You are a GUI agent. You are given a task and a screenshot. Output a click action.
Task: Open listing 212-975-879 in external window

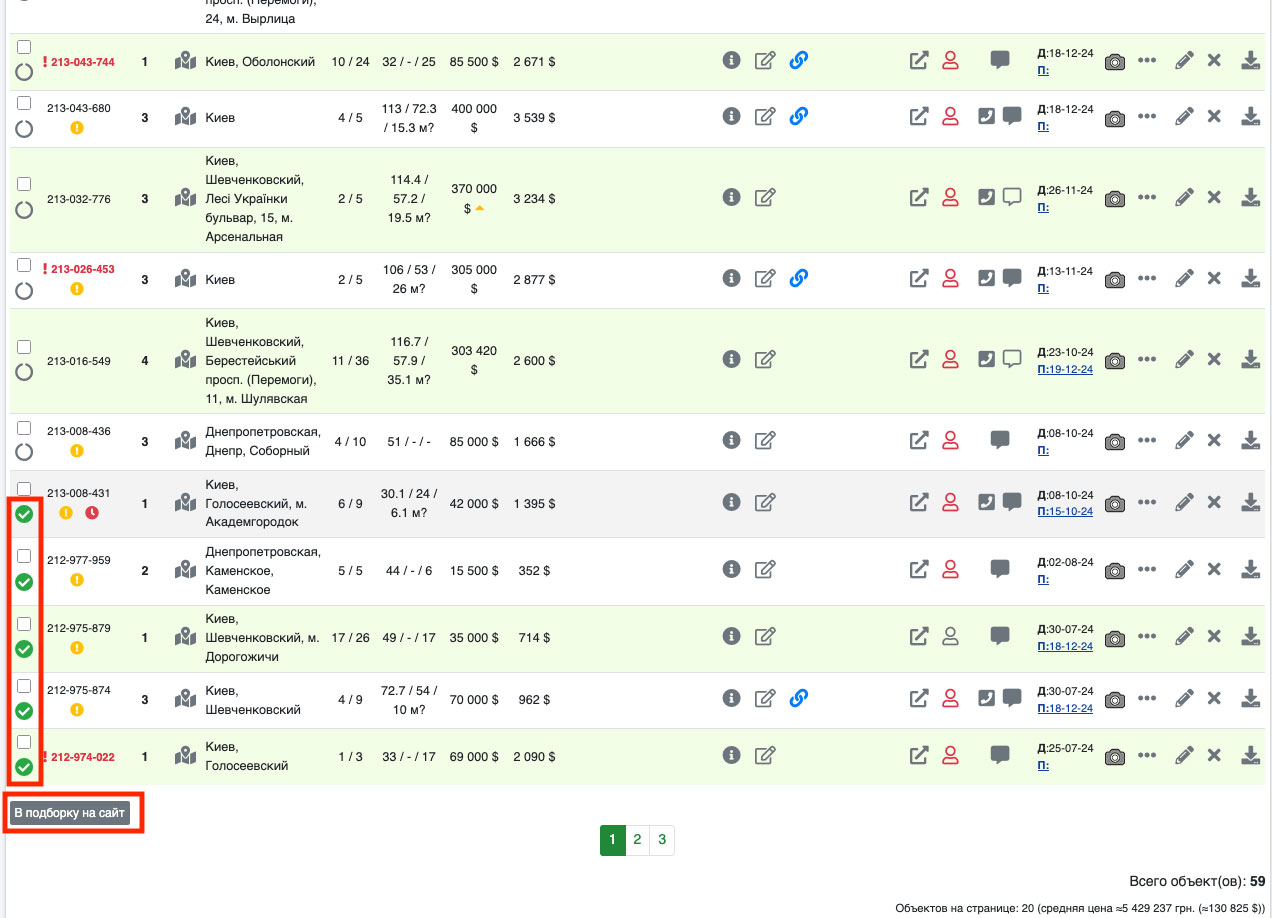coord(919,636)
